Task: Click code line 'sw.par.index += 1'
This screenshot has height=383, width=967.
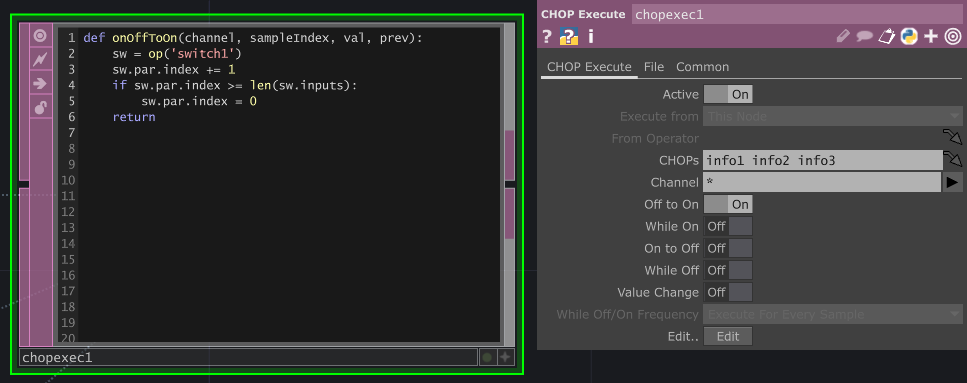Action: pyautogui.click(x=173, y=69)
